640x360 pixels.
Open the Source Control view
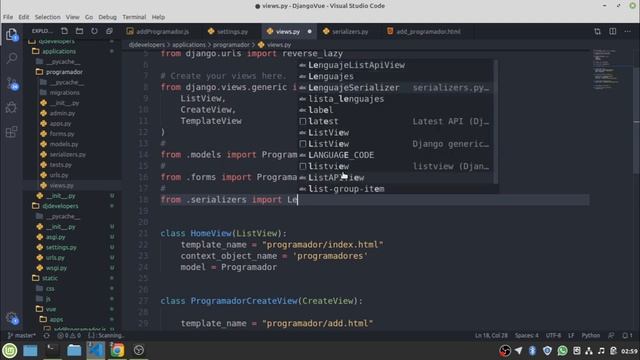[12, 84]
